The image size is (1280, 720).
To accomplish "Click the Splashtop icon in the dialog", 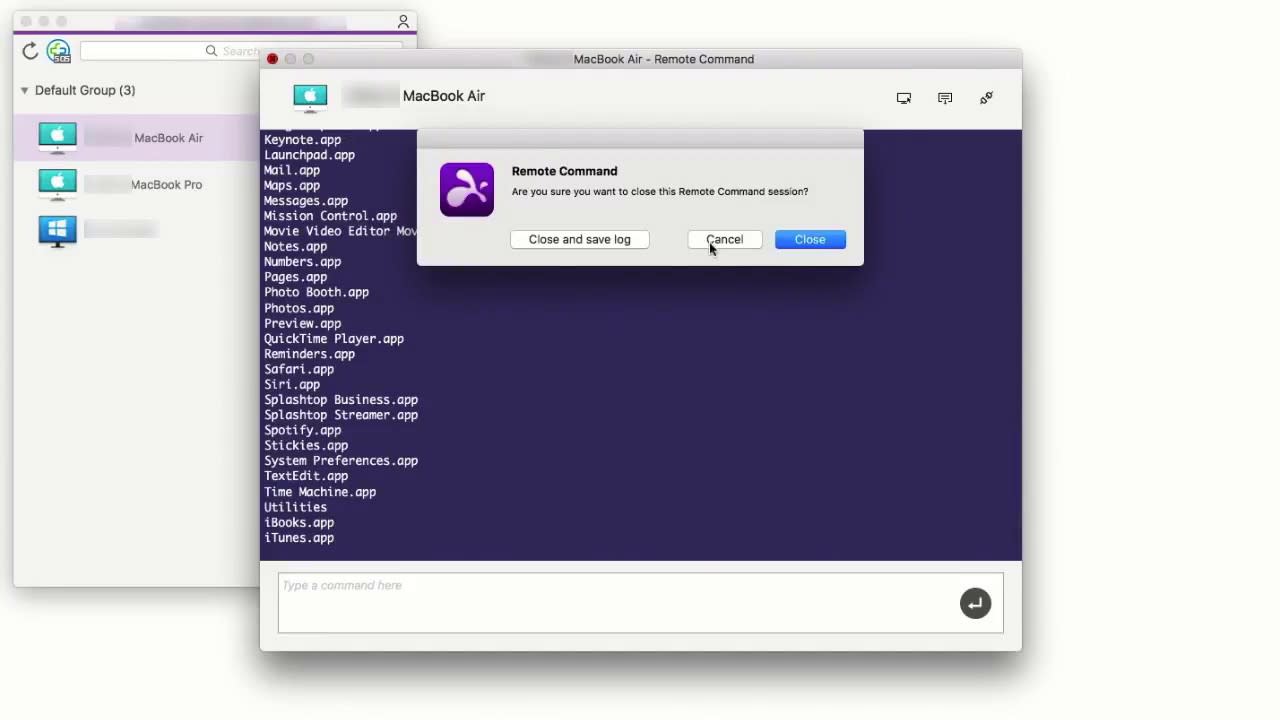I will point(467,189).
